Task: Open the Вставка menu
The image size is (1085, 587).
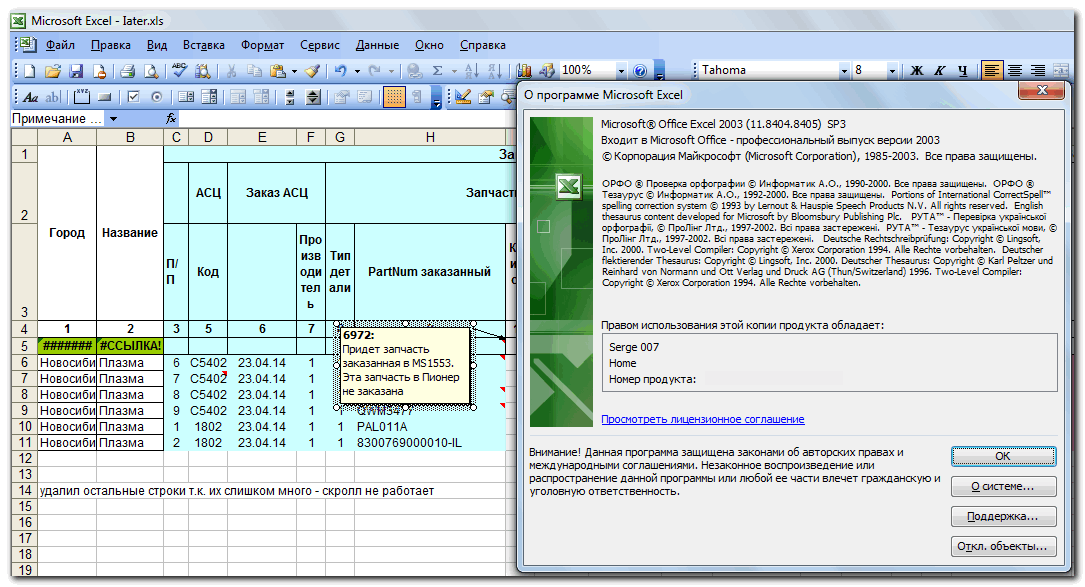Action: [x=203, y=45]
